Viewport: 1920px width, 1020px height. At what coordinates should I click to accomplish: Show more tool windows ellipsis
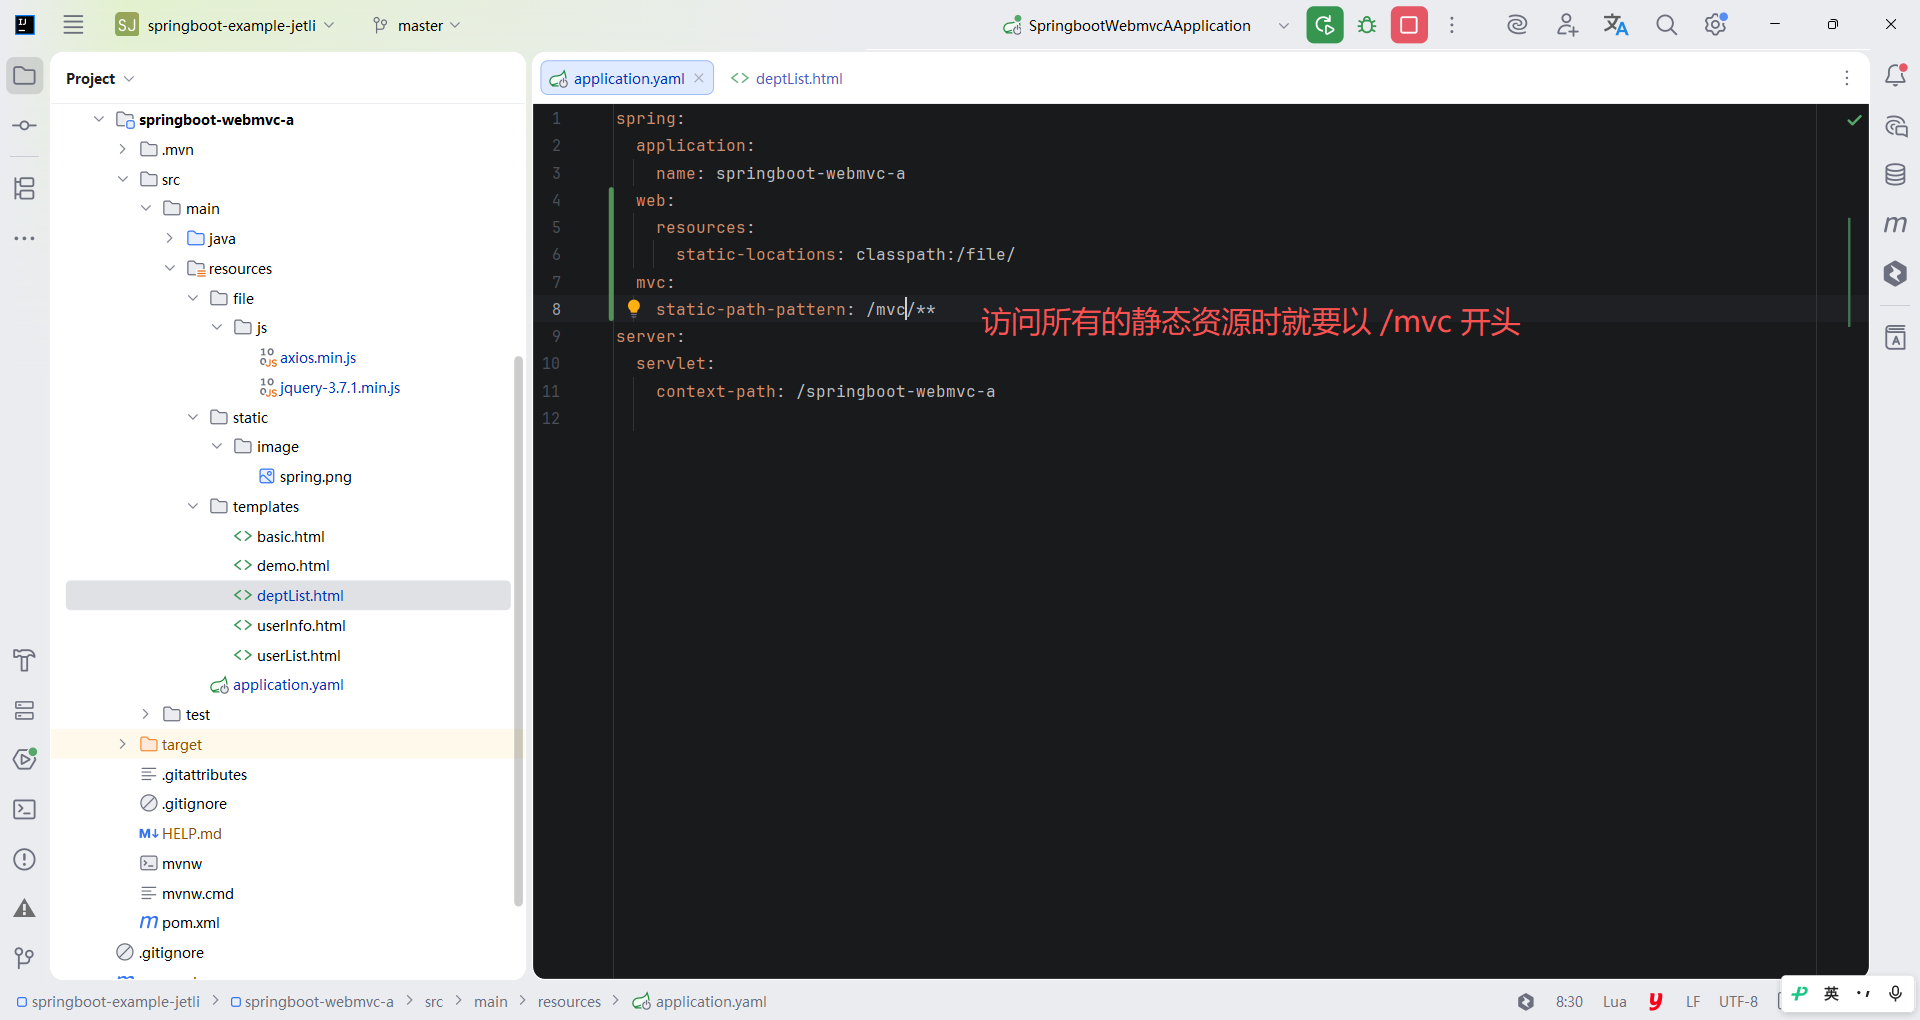[25, 238]
